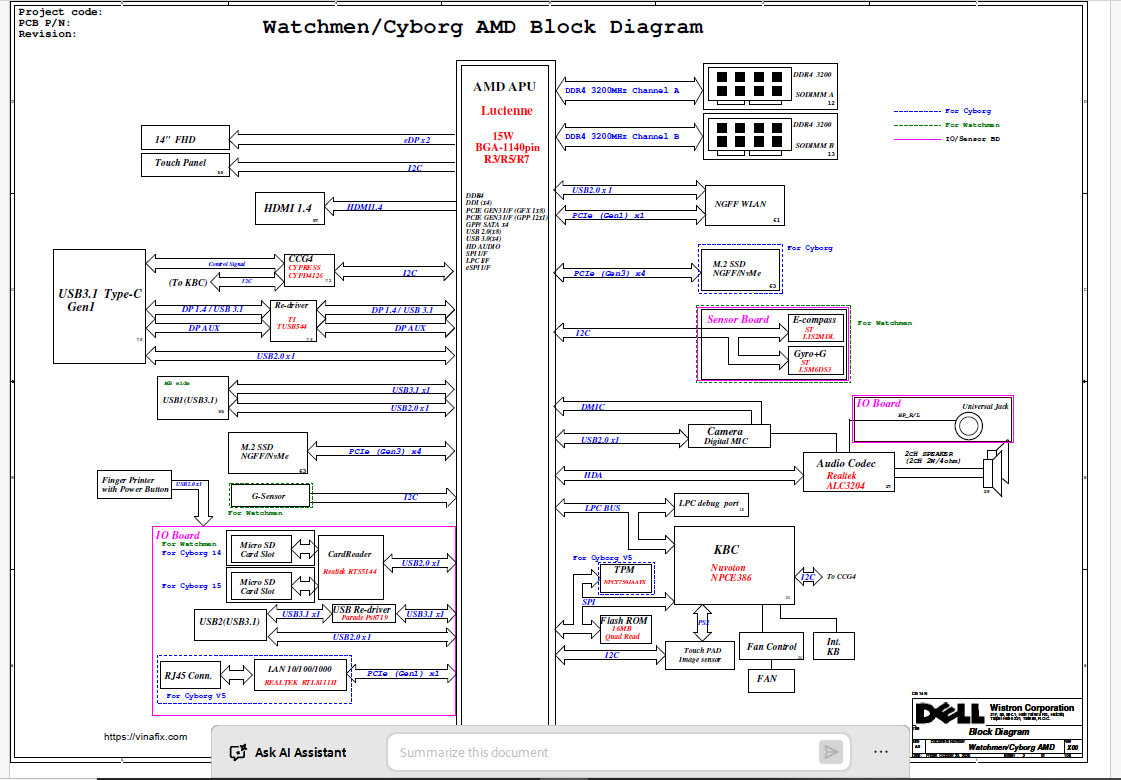Click "DDR4 3200MHz Channel B" label
The image size is (1121, 780).
(x=622, y=137)
